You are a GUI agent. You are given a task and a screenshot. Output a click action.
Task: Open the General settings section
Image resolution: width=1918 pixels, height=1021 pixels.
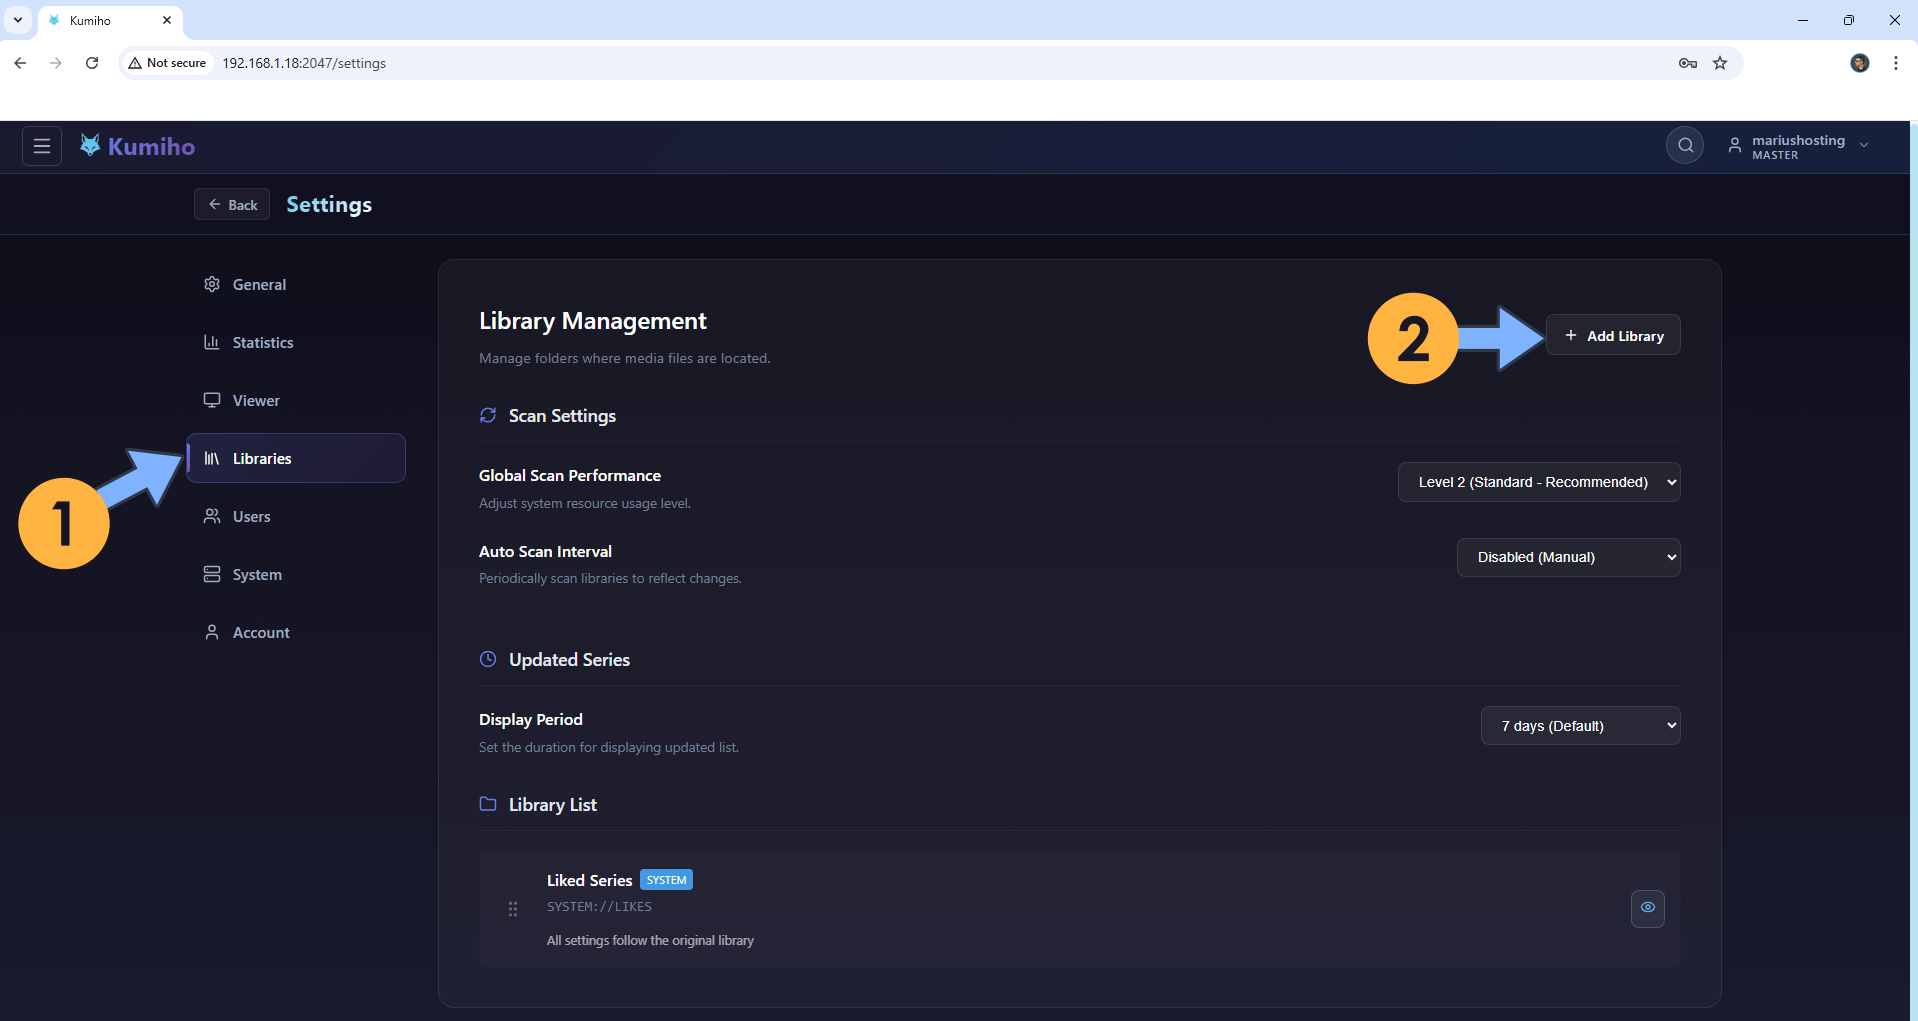coord(257,284)
